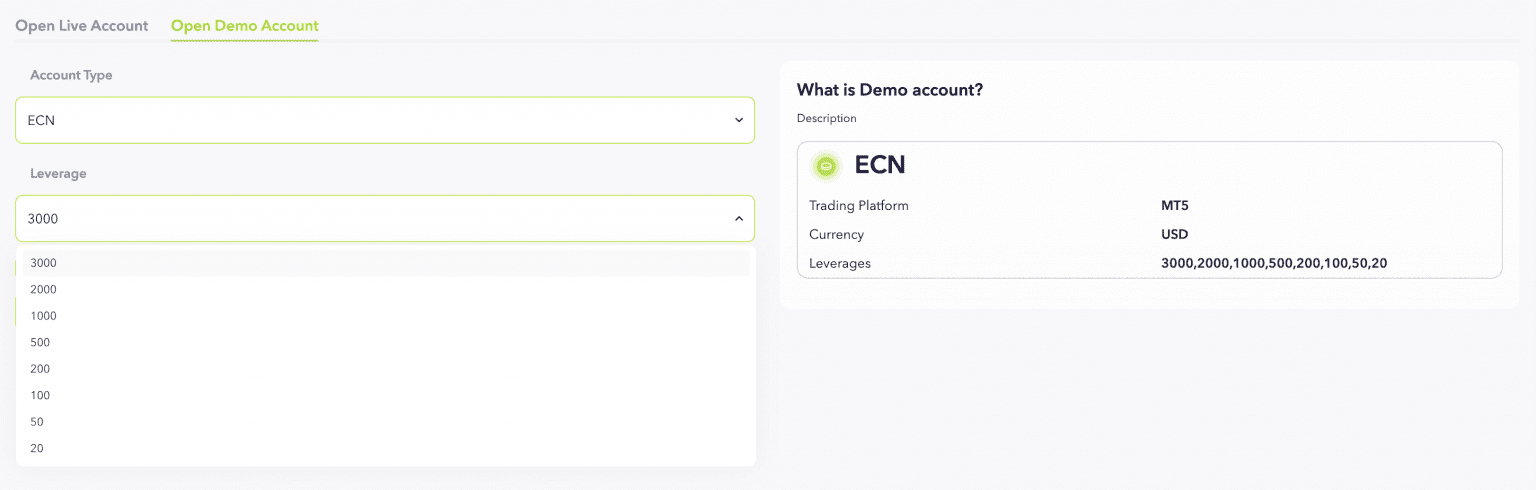This screenshot has height=490, width=1536.
Task: Select the Open Demo Account tab
Action: tap(244, 26)
